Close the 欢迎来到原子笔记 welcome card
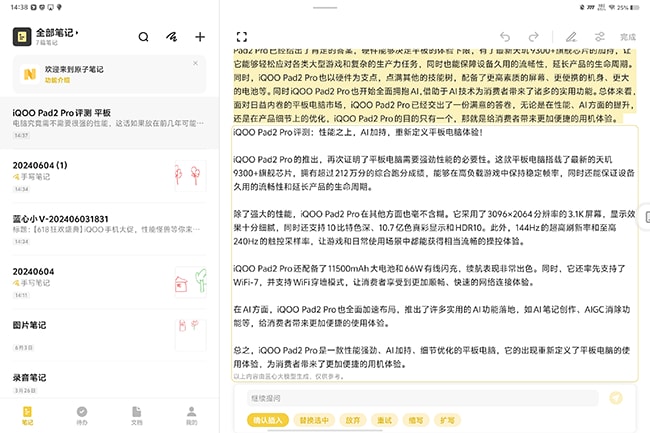This screenshot has width=650, height=433. tap(195, 63)
